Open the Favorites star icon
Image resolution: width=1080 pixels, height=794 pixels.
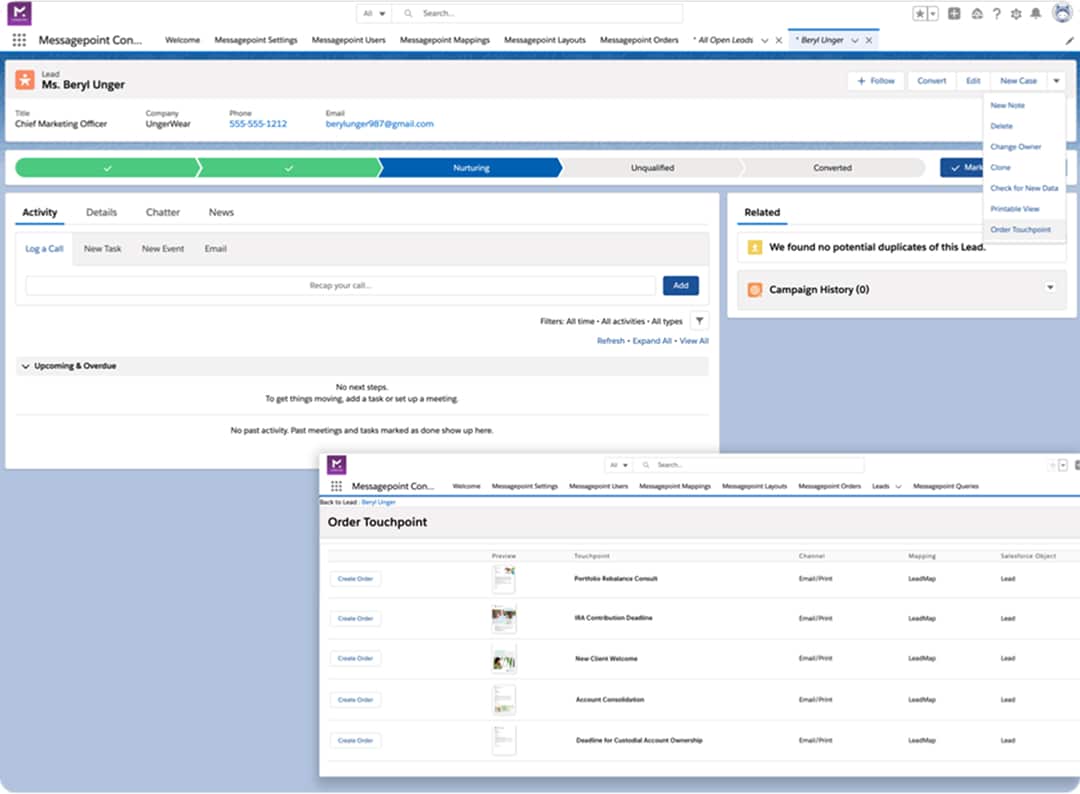tap(920, 13)
